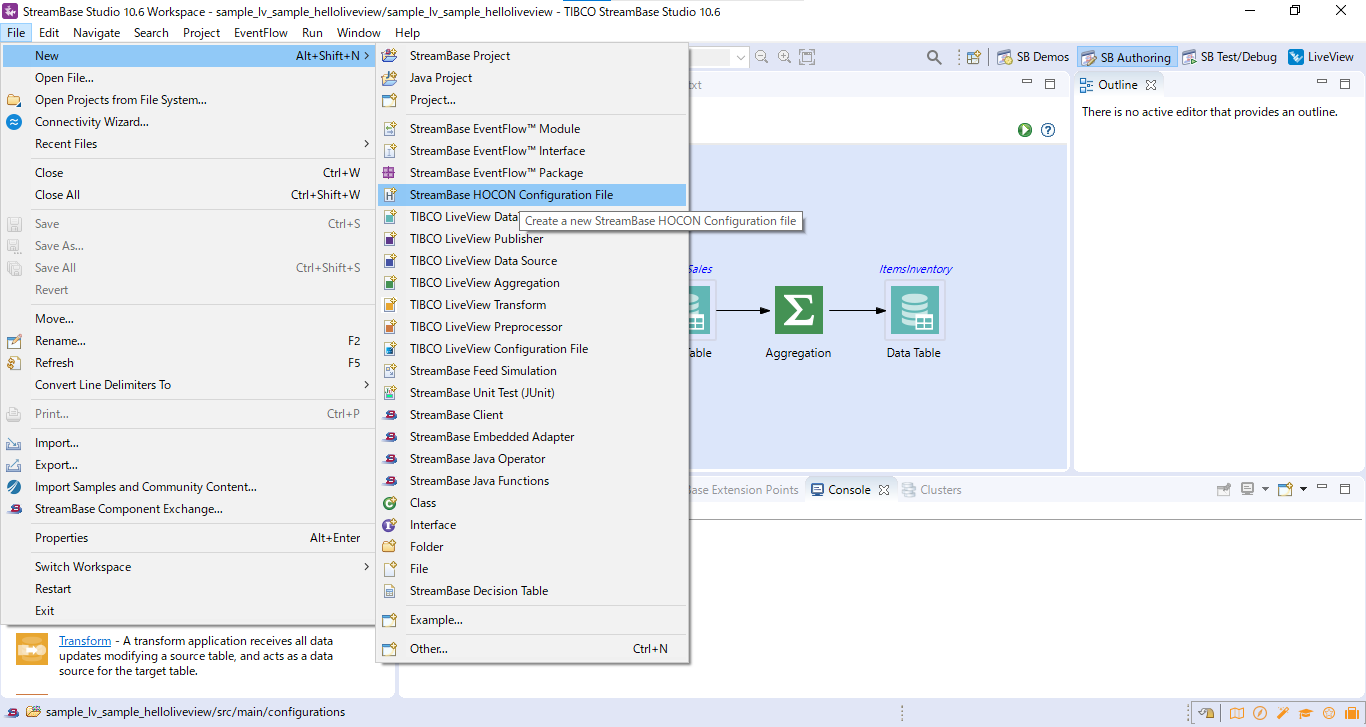
Task: Click the zoom to fit icon
Action: 808,57
